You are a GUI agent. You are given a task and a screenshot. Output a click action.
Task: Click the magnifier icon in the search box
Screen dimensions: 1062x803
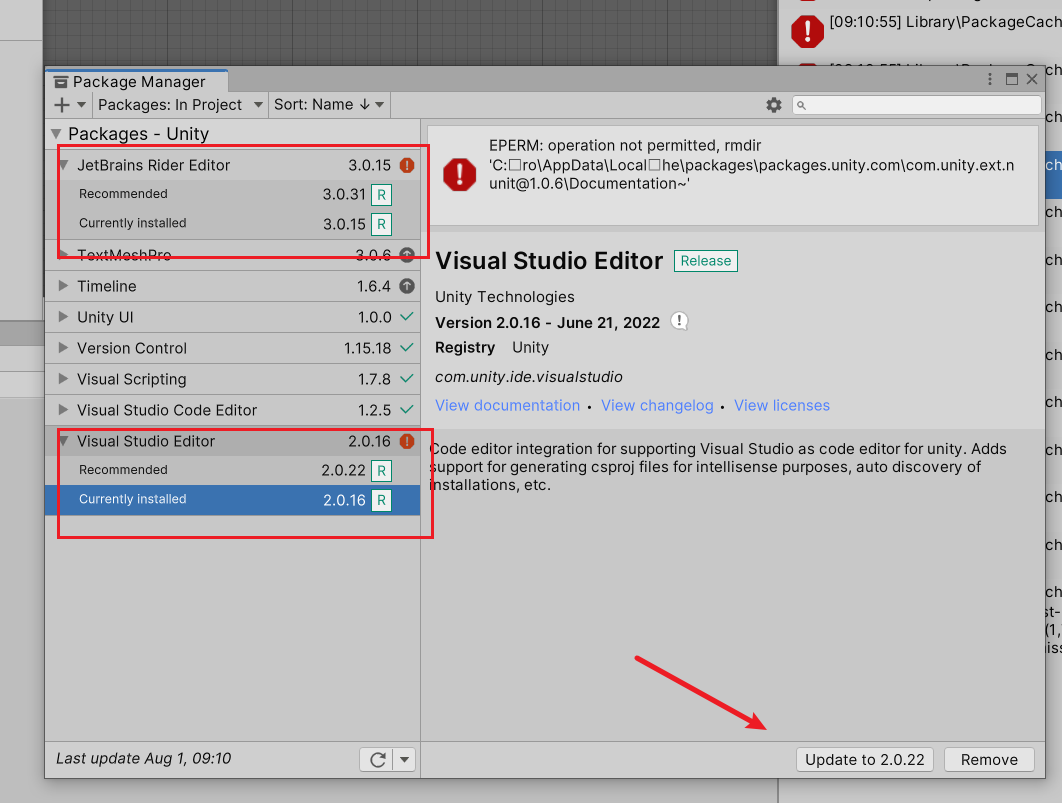click(x=801, y=105)
